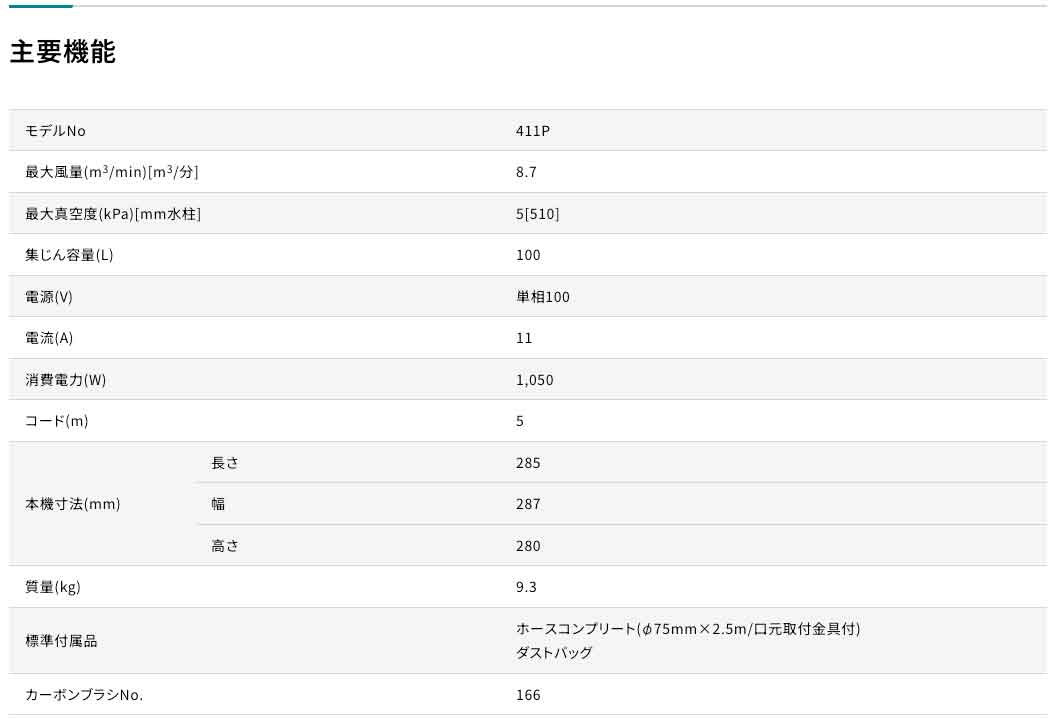Select the vacuum value 5[510]

tap(537, 214)
